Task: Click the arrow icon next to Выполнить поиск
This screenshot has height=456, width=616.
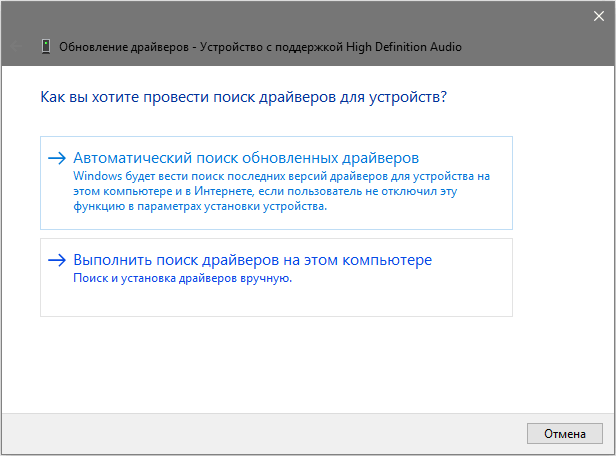Action: [57, 260]
